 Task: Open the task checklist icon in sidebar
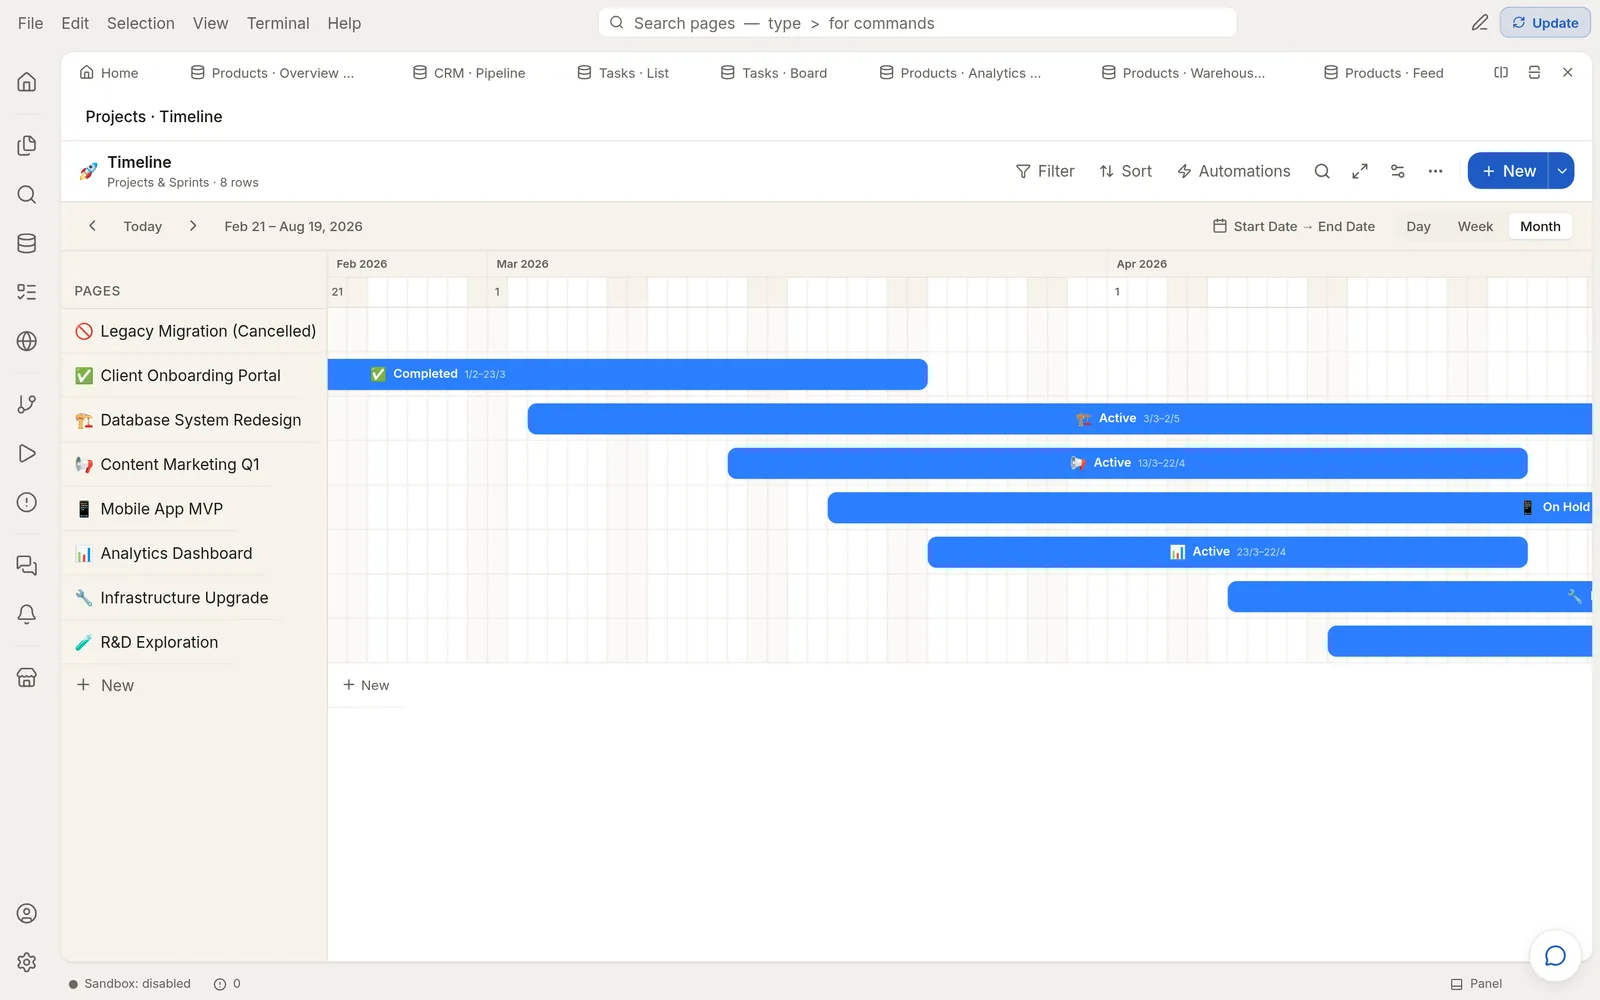coord(27,292)
